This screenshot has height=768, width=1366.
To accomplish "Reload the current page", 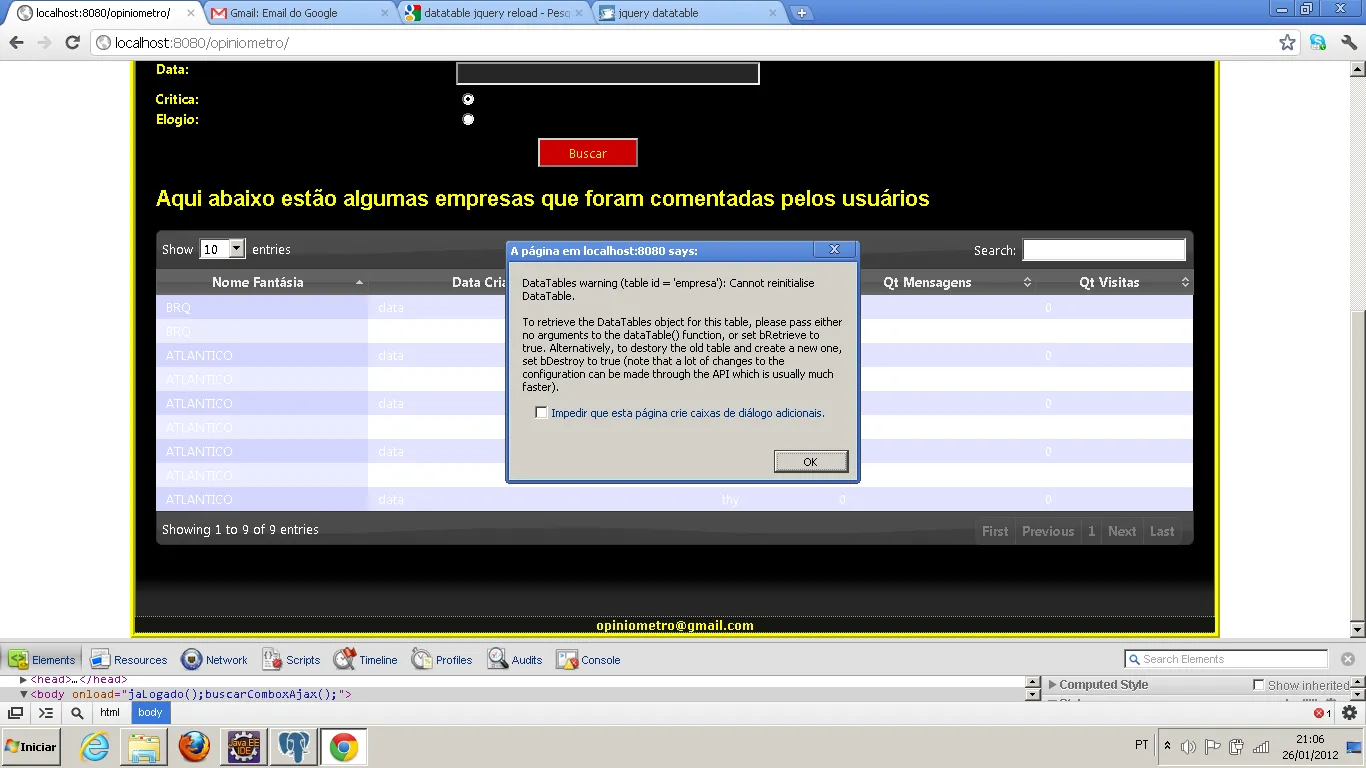I will tap(72, 43).
